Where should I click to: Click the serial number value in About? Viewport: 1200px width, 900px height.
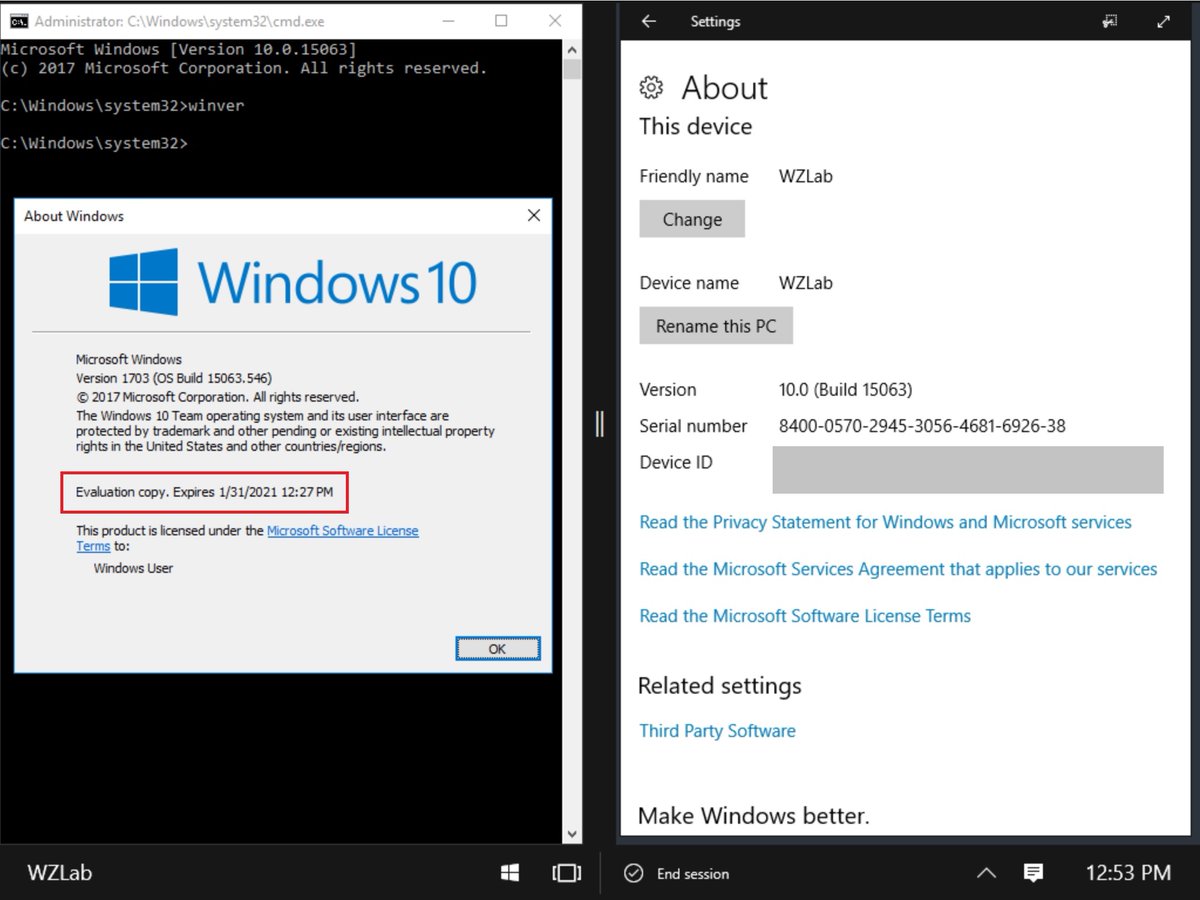(922, 426)
